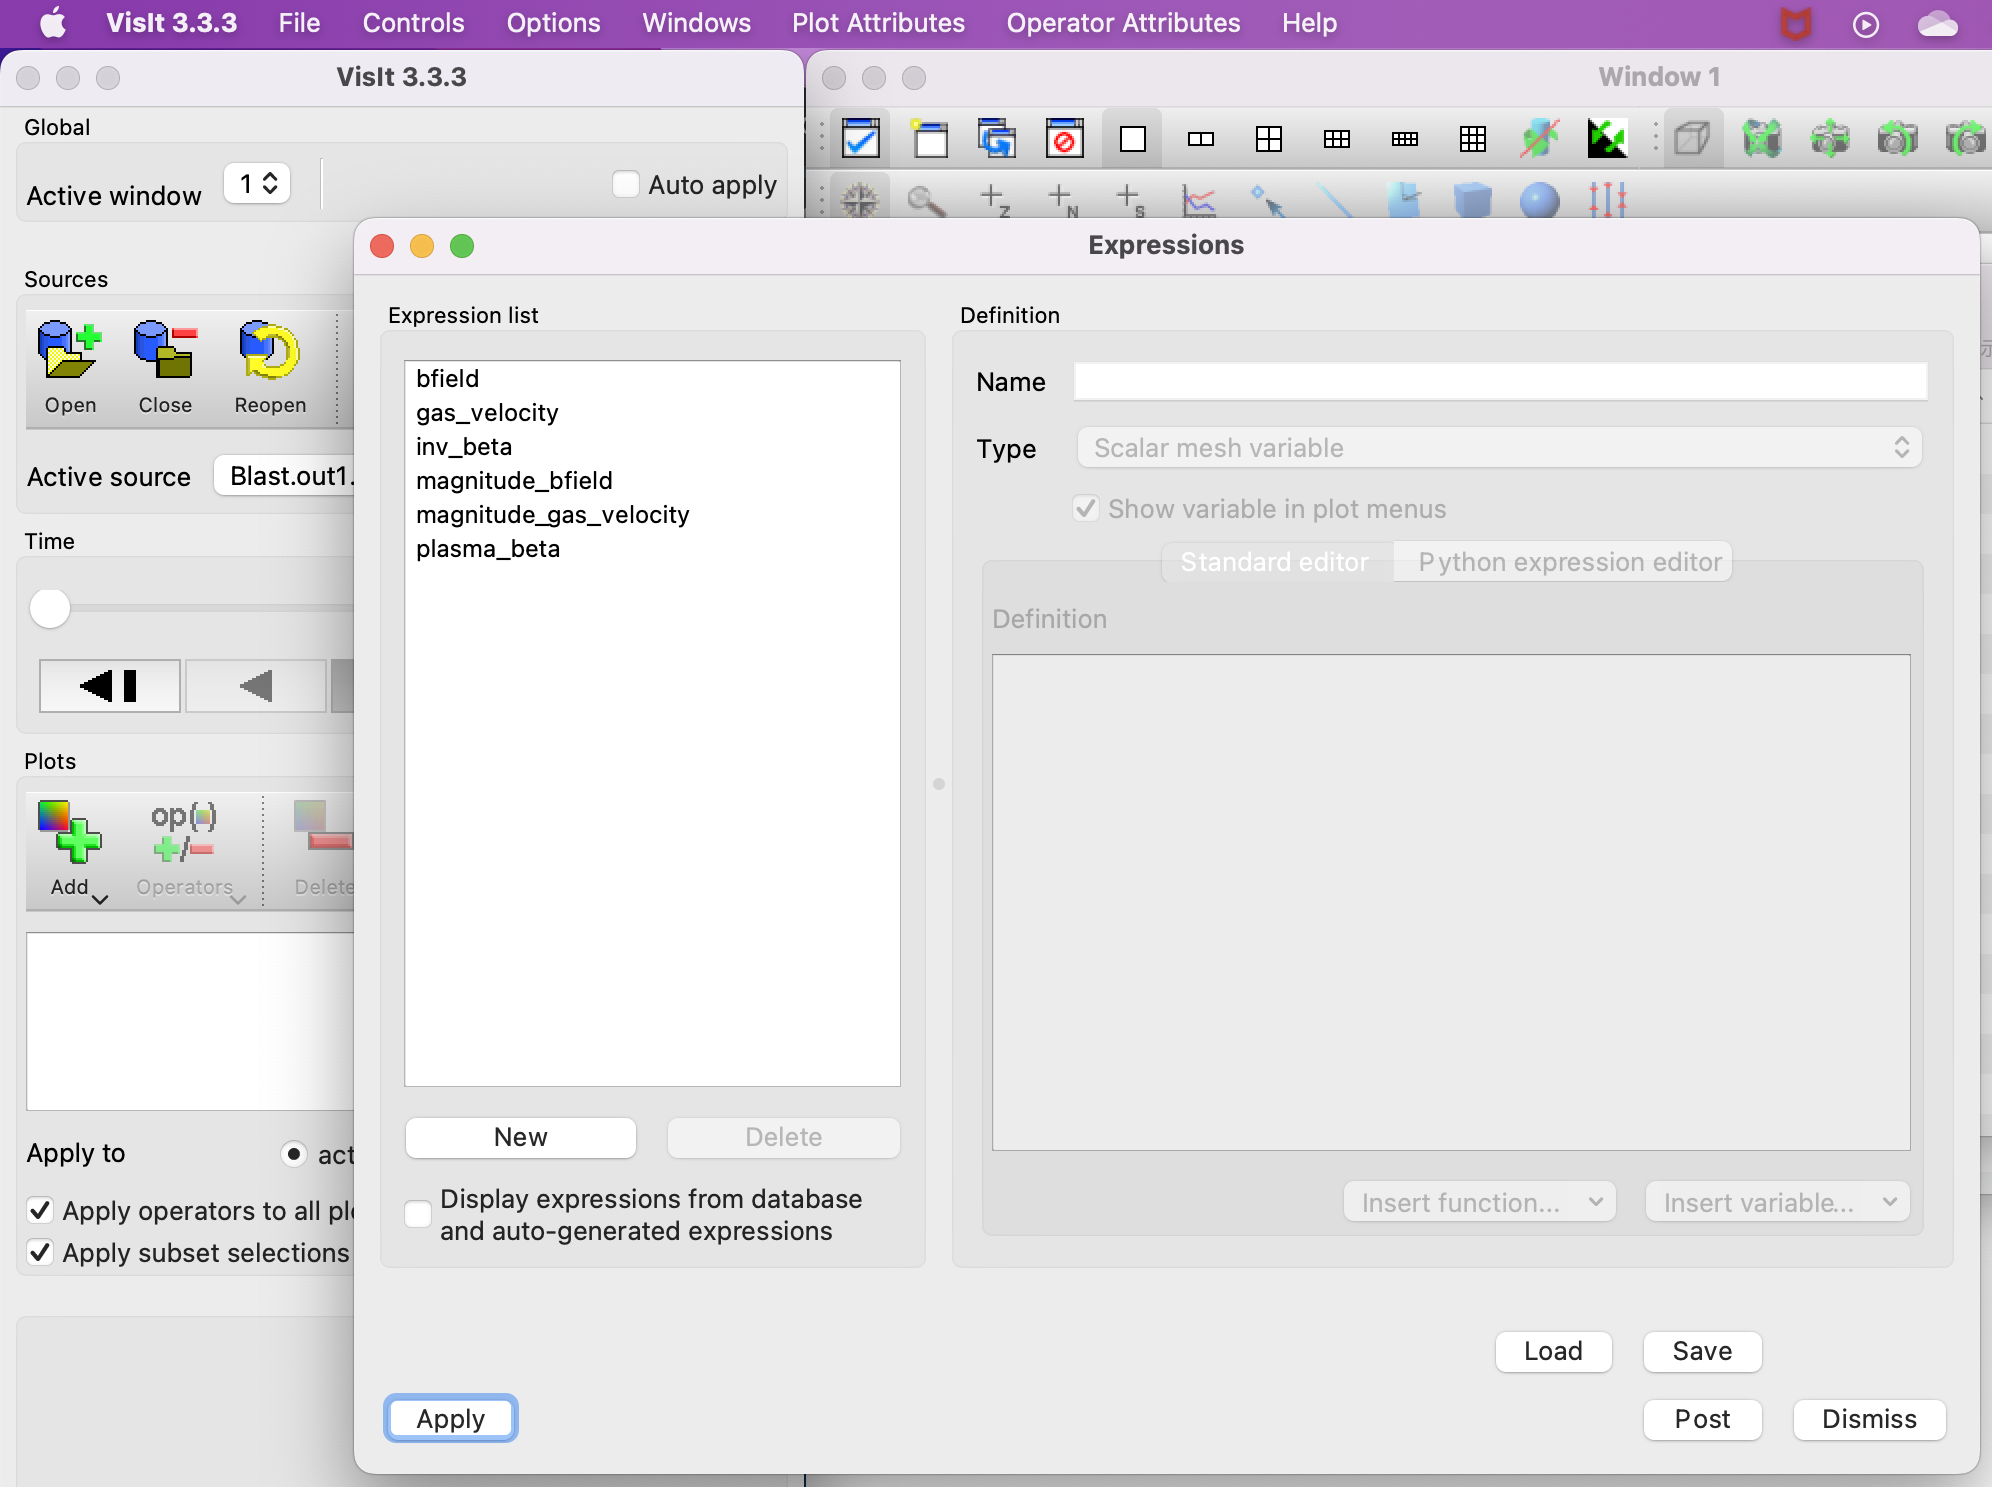Select the zone pick tool
Screen dimensions: 1992x1487
tap(995, 200)
